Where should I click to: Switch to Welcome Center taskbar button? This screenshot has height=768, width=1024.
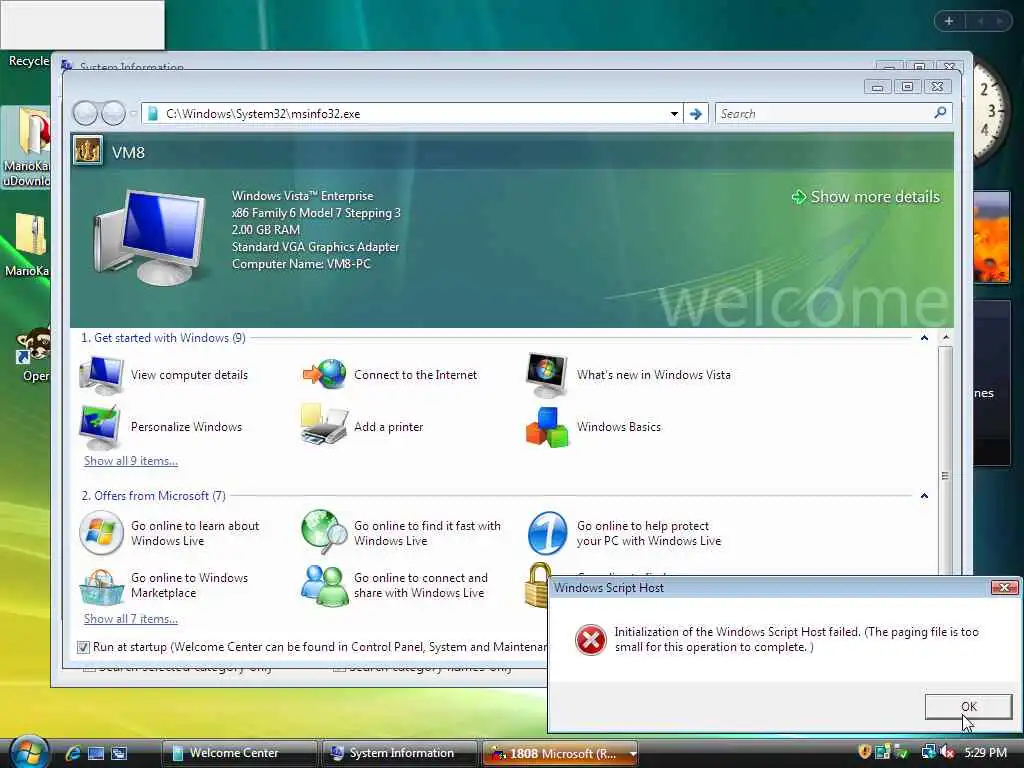[239, 753]
